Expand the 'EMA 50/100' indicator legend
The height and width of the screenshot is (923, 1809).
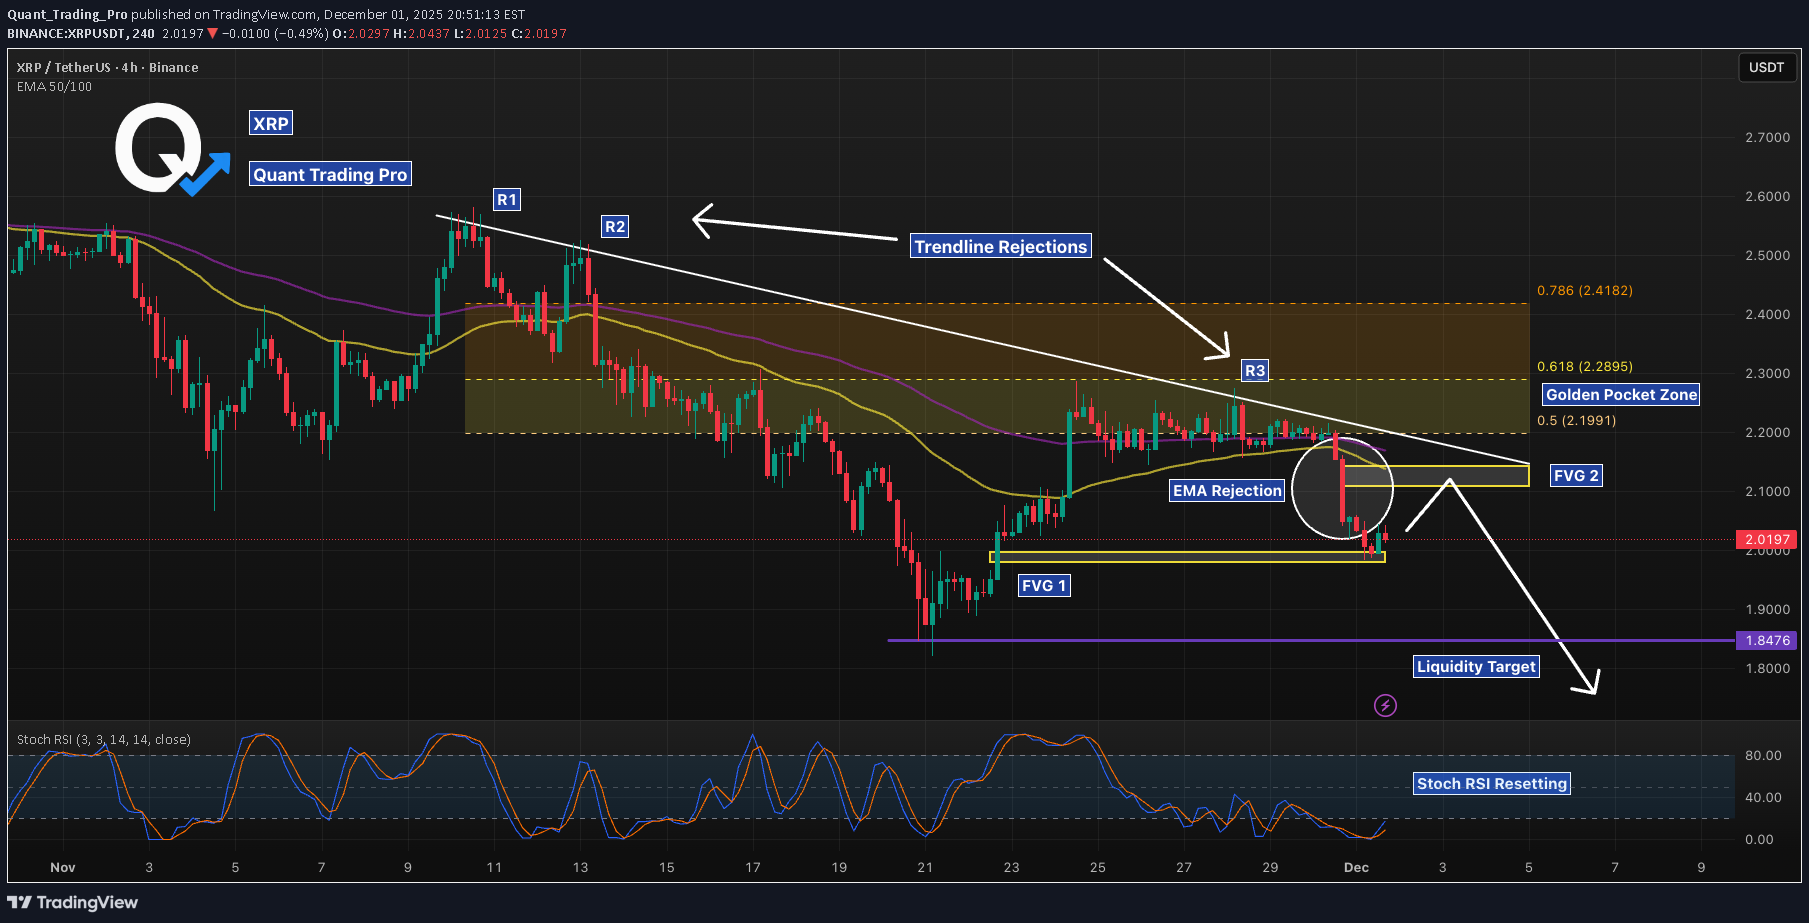point(54,87)
